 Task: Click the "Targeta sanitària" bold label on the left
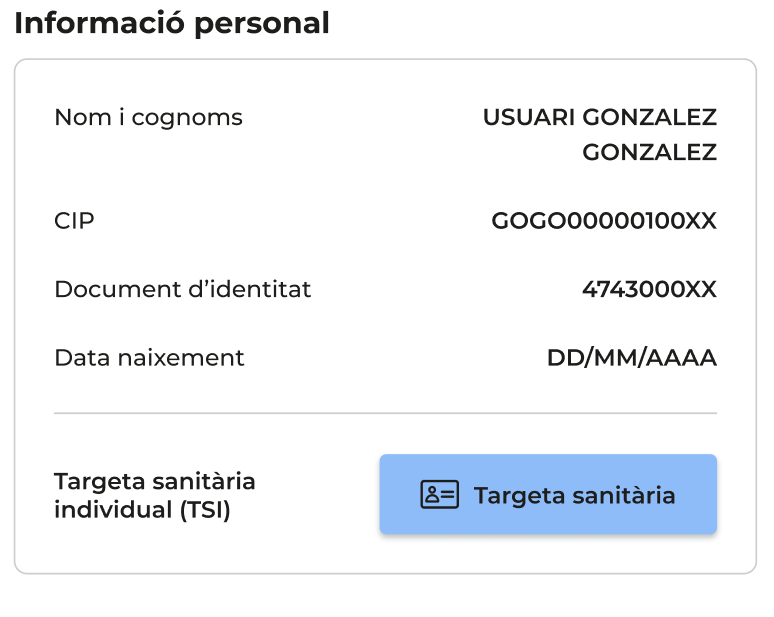(x=155, y=481)
